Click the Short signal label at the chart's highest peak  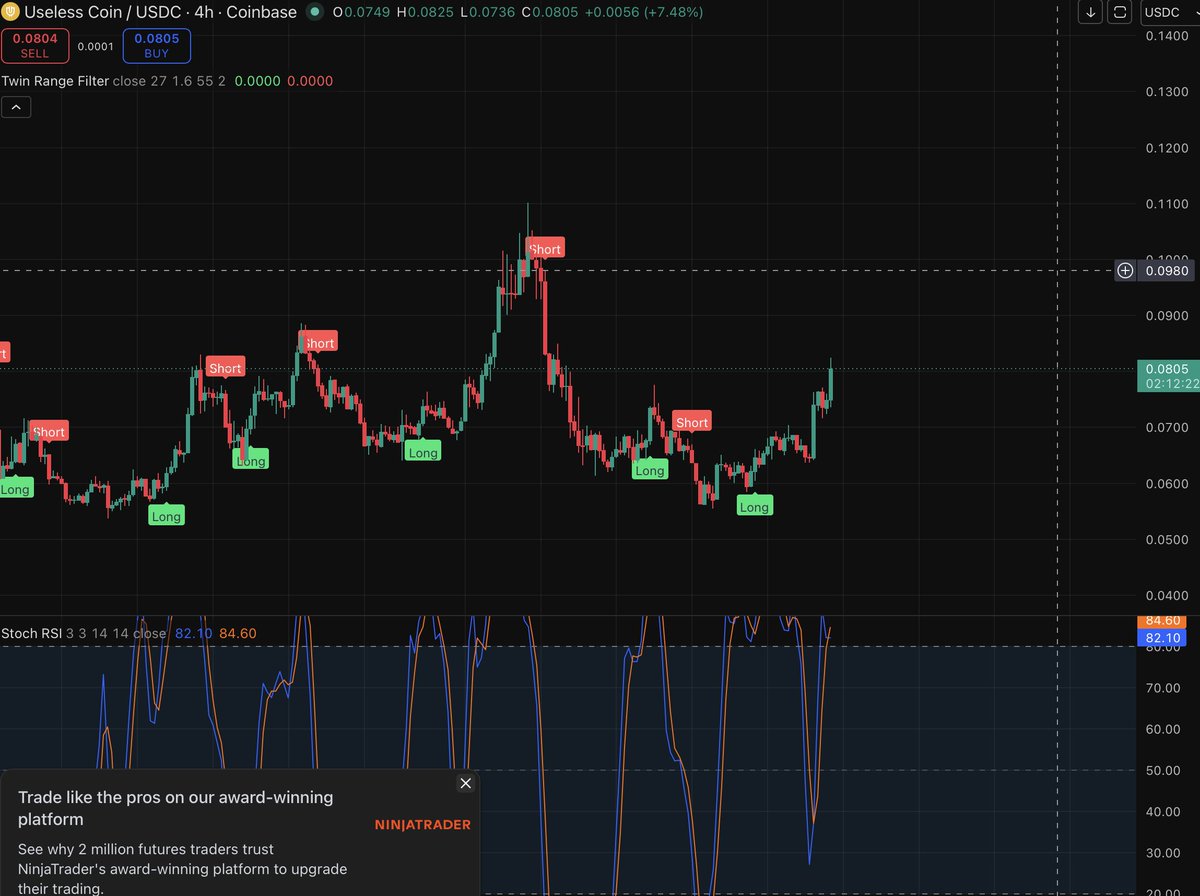545,249
